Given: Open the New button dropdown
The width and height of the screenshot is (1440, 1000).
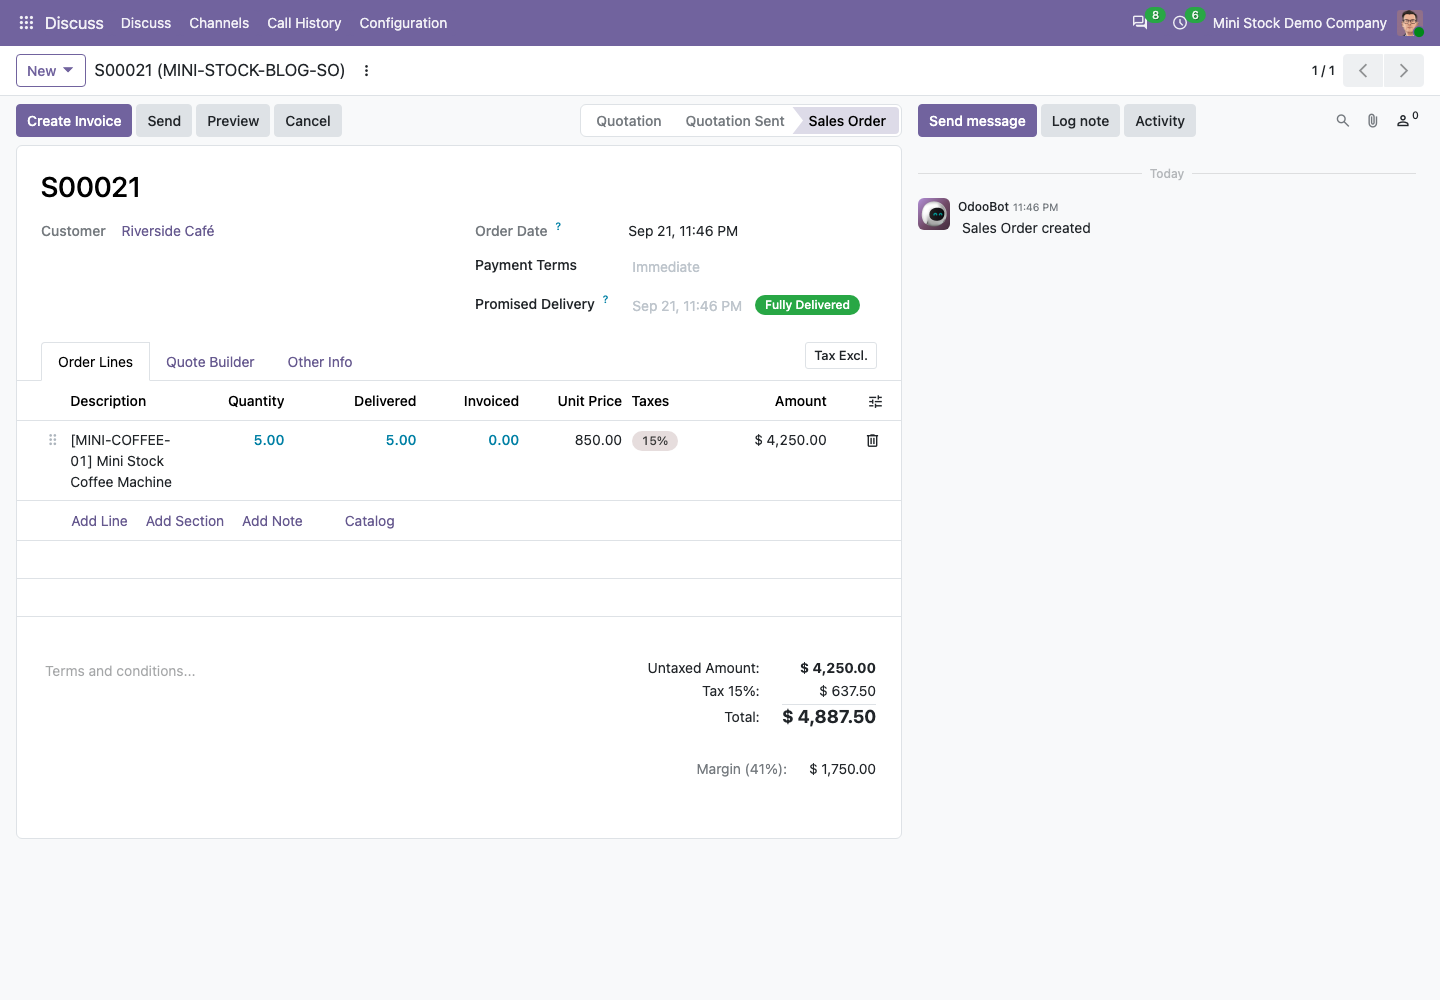Looking at the screenshot, I should coord(51,71).
